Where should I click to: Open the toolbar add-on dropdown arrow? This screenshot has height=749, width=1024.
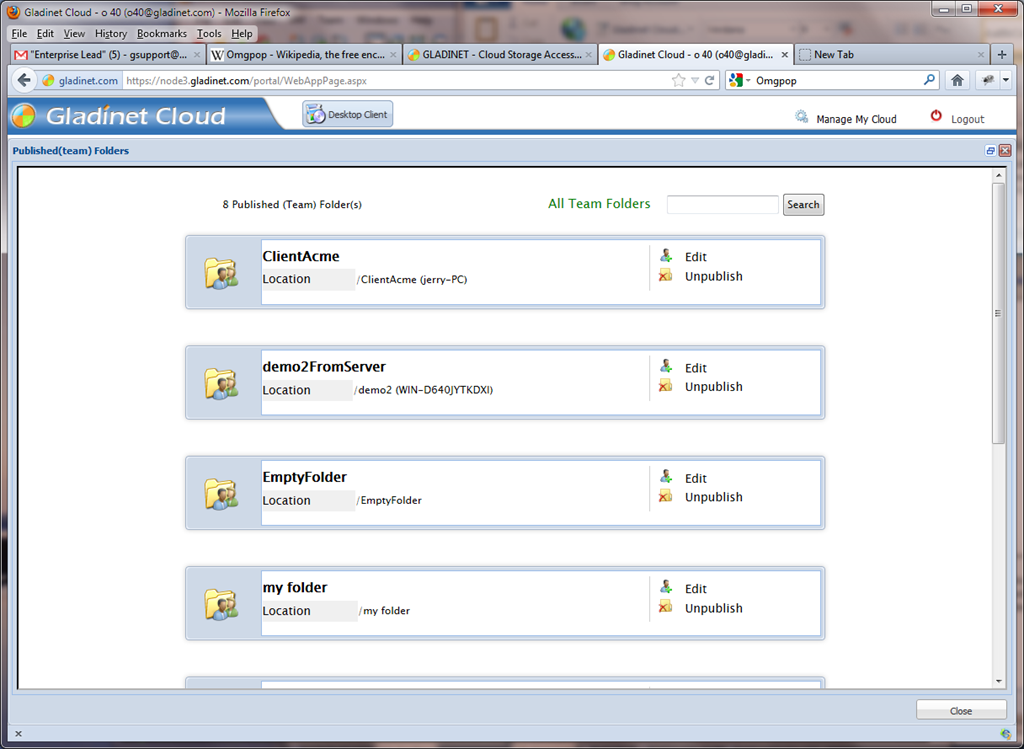coord(1006,80)
